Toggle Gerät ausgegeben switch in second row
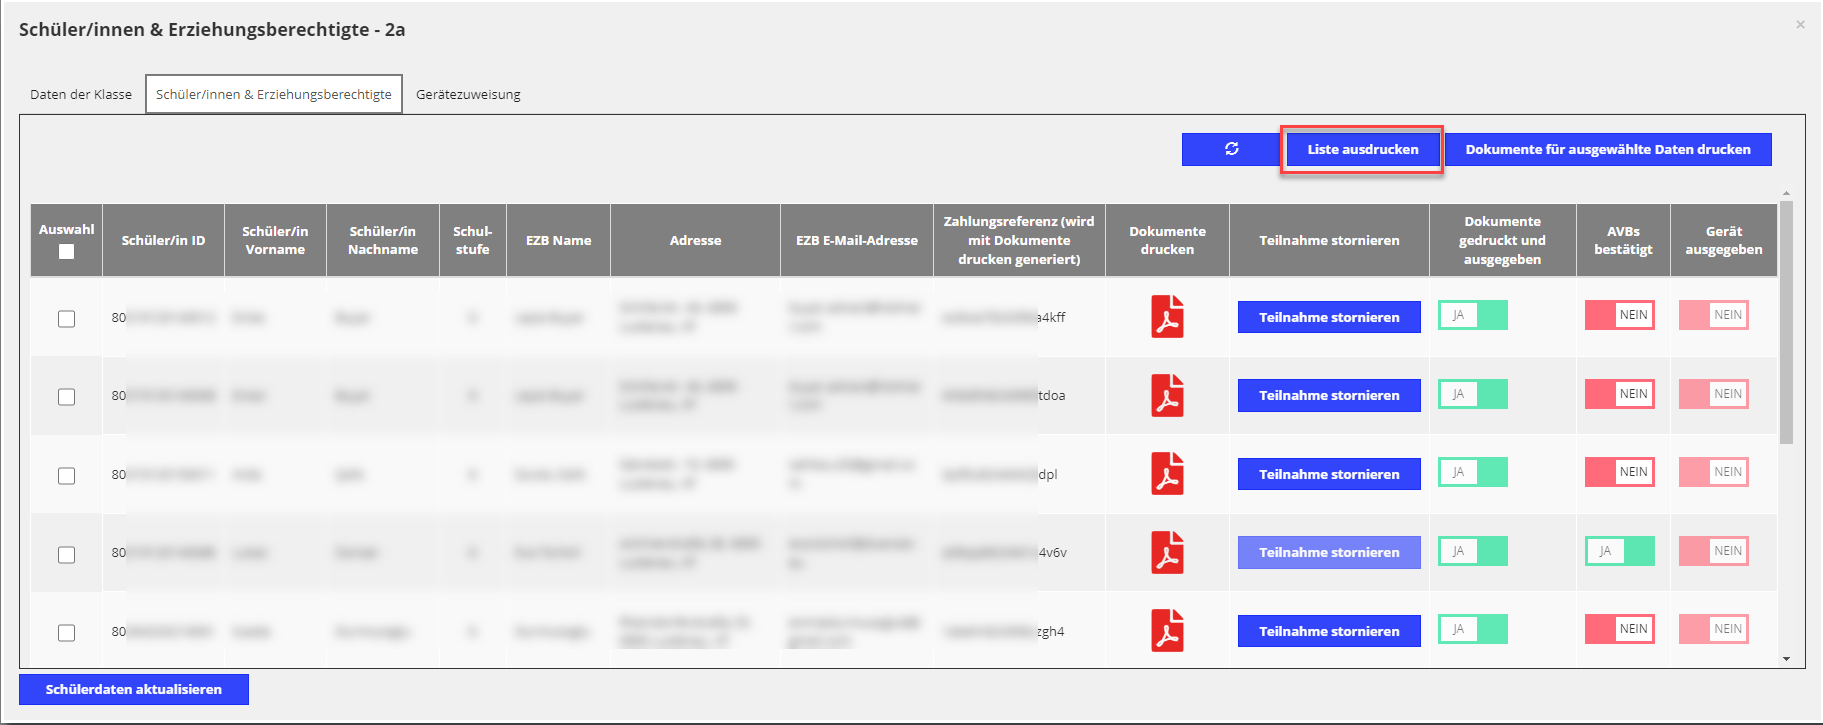Viewport: 1823px width, 725px height. point(1713,394)
